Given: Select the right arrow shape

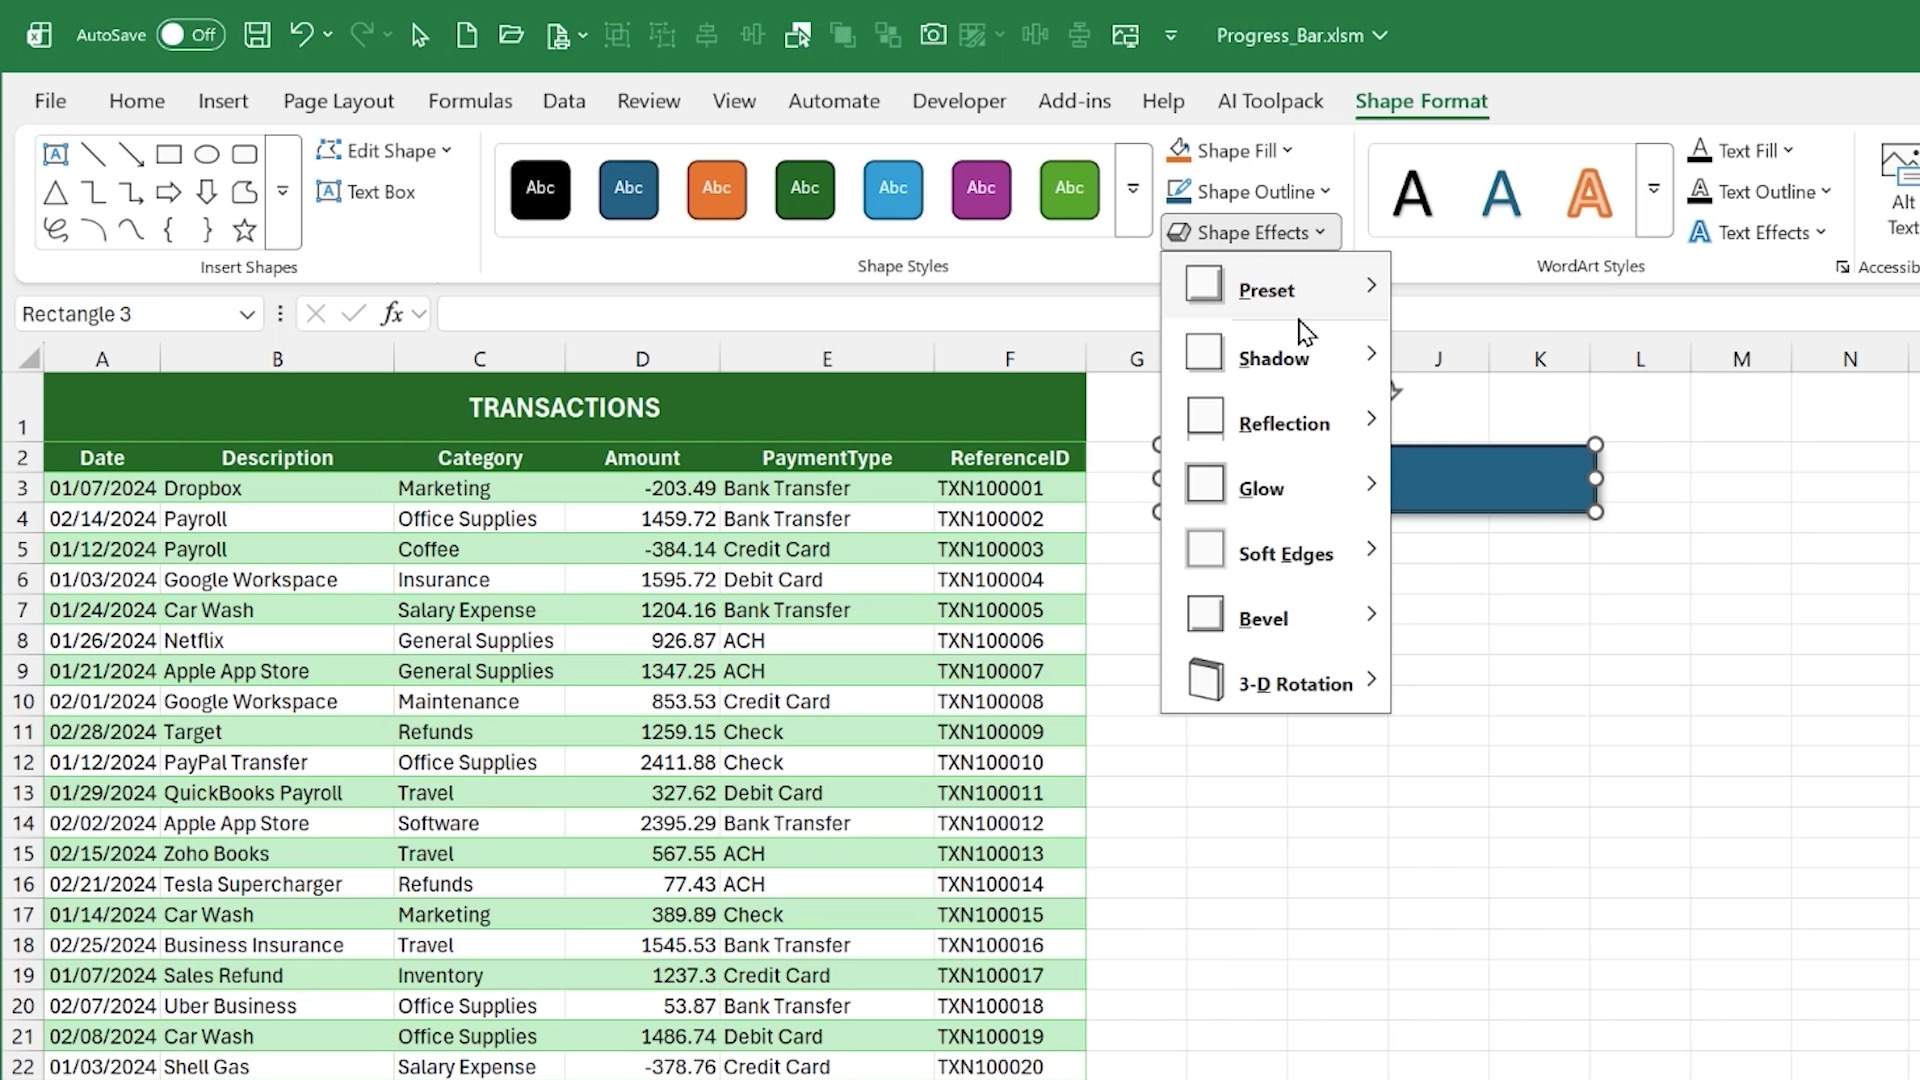Looking at the screenshot, I should pyautogui.click(x=169, y=192).
